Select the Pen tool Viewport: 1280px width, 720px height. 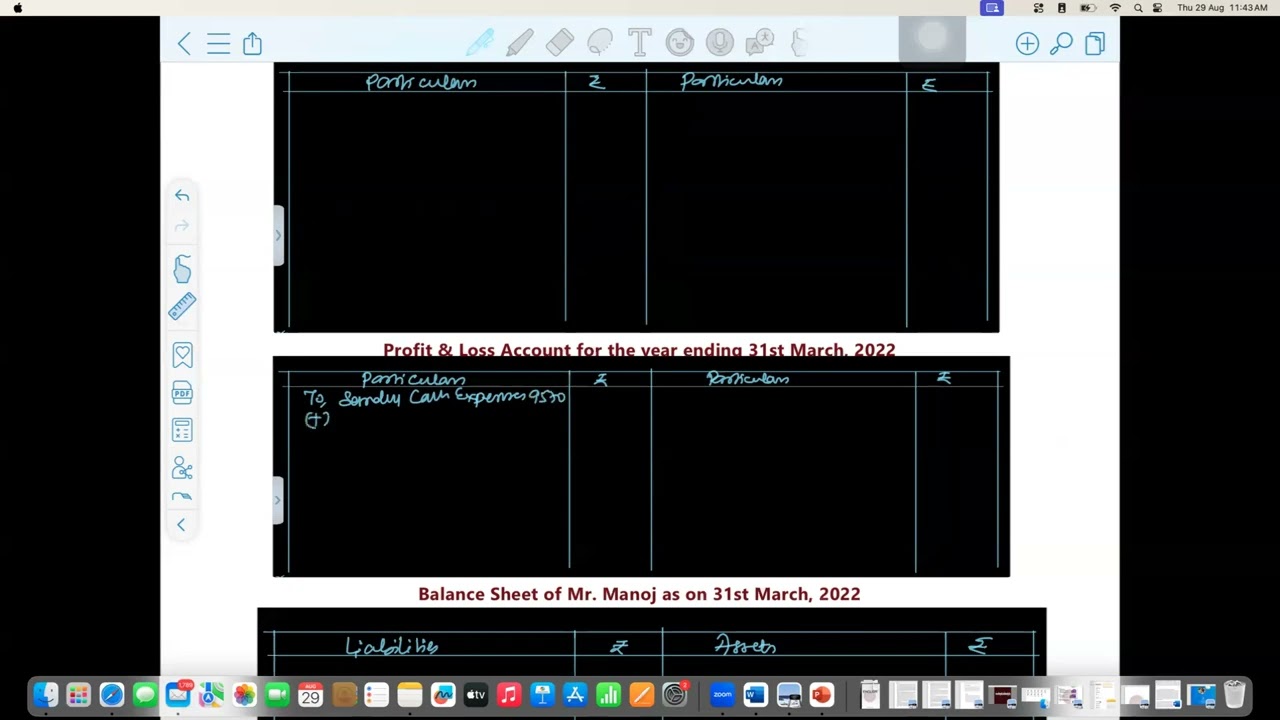(480, 42)
